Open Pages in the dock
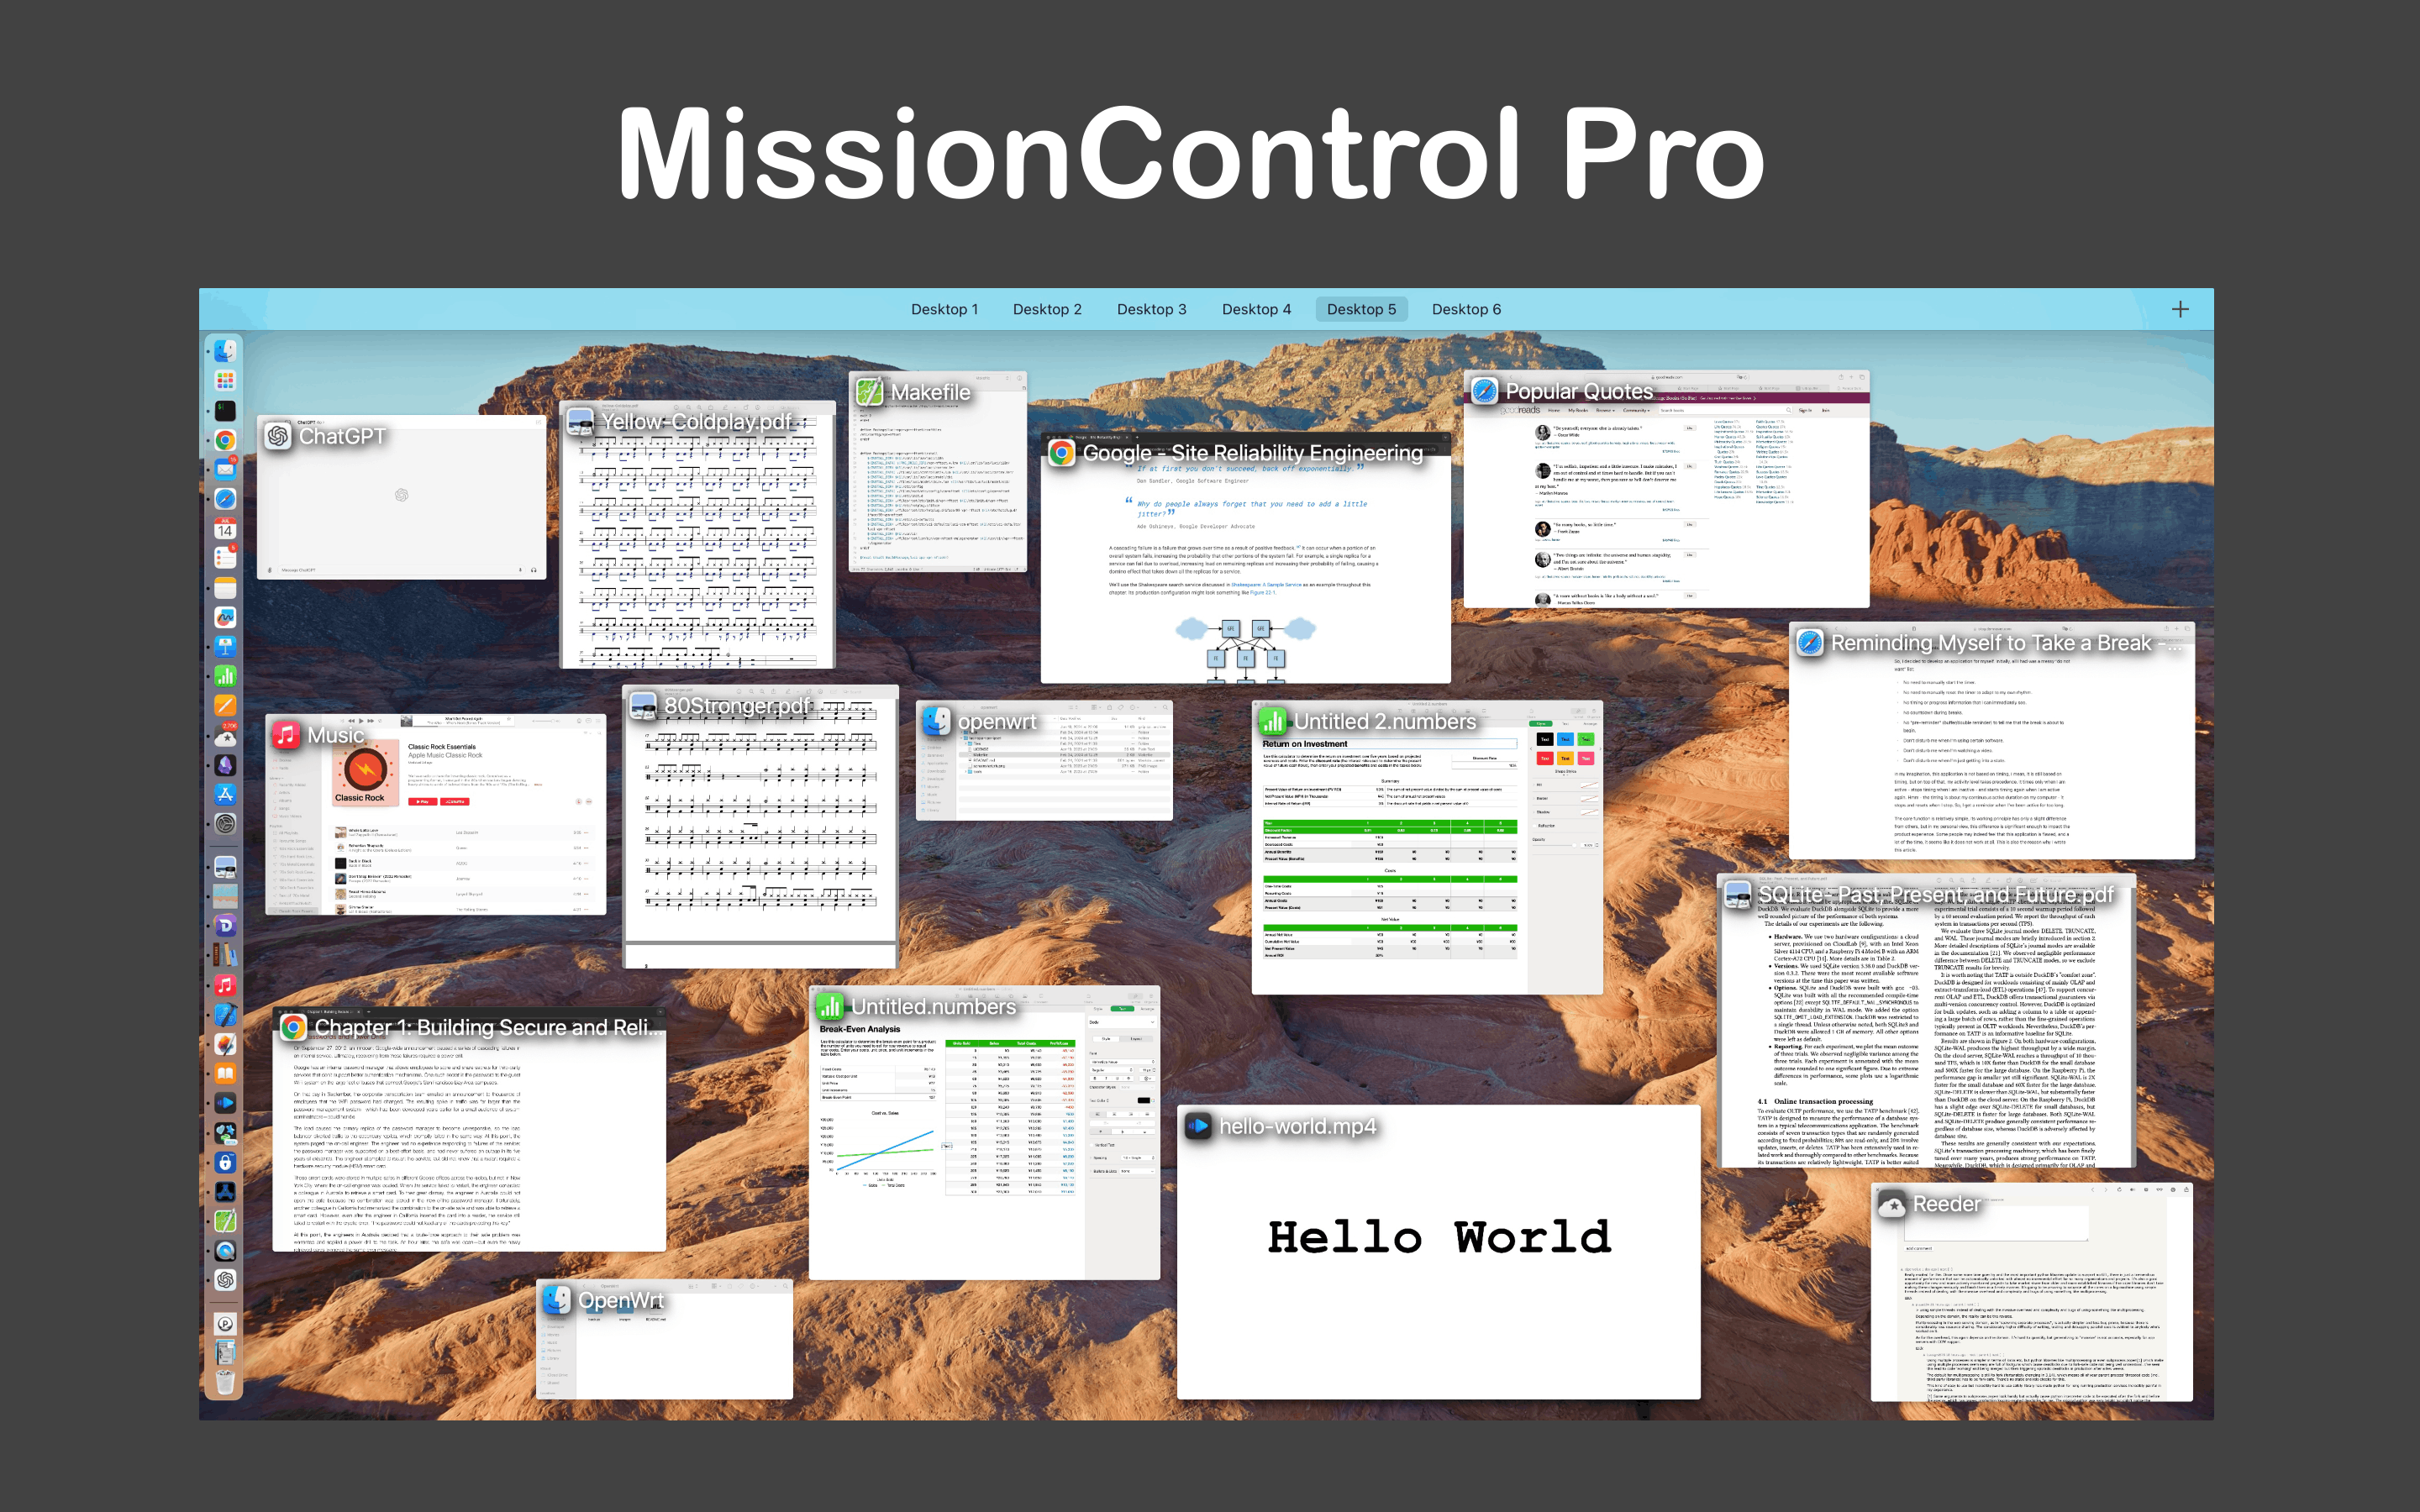This screenshot has width=2420, height=1512. [x=225, y=705]
